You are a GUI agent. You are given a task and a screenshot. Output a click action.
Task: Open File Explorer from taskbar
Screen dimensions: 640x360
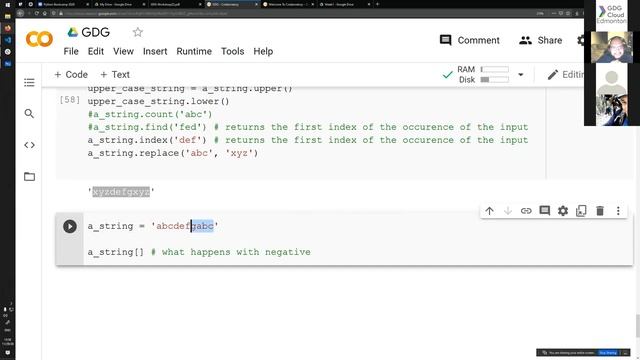pyautogui.click(x=7, y=16)
